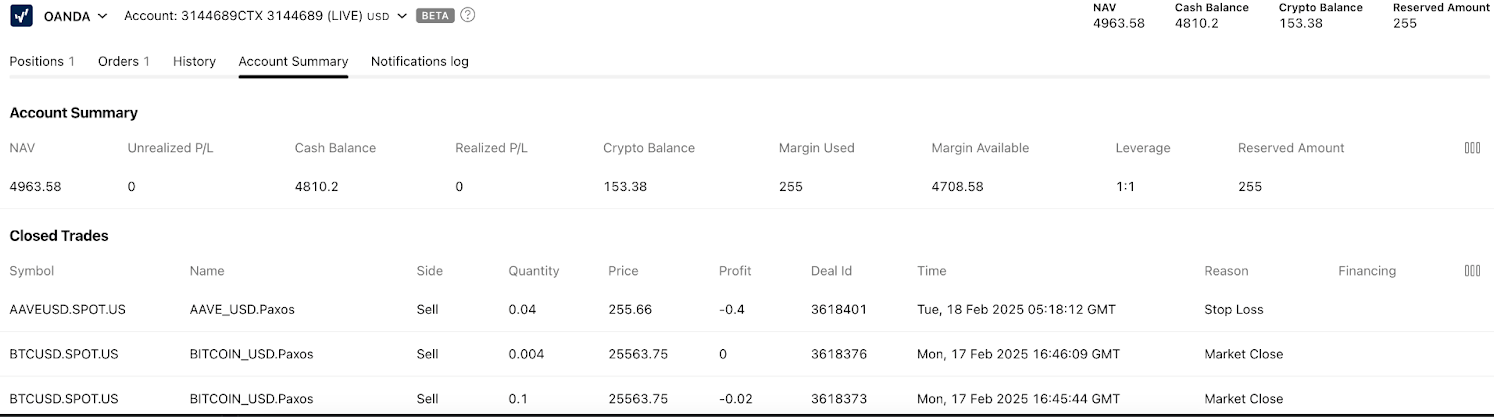The width and height of the screenshot is (1494, 417).
Task: Switch to the Positions tab
Action: click(42, 61)
